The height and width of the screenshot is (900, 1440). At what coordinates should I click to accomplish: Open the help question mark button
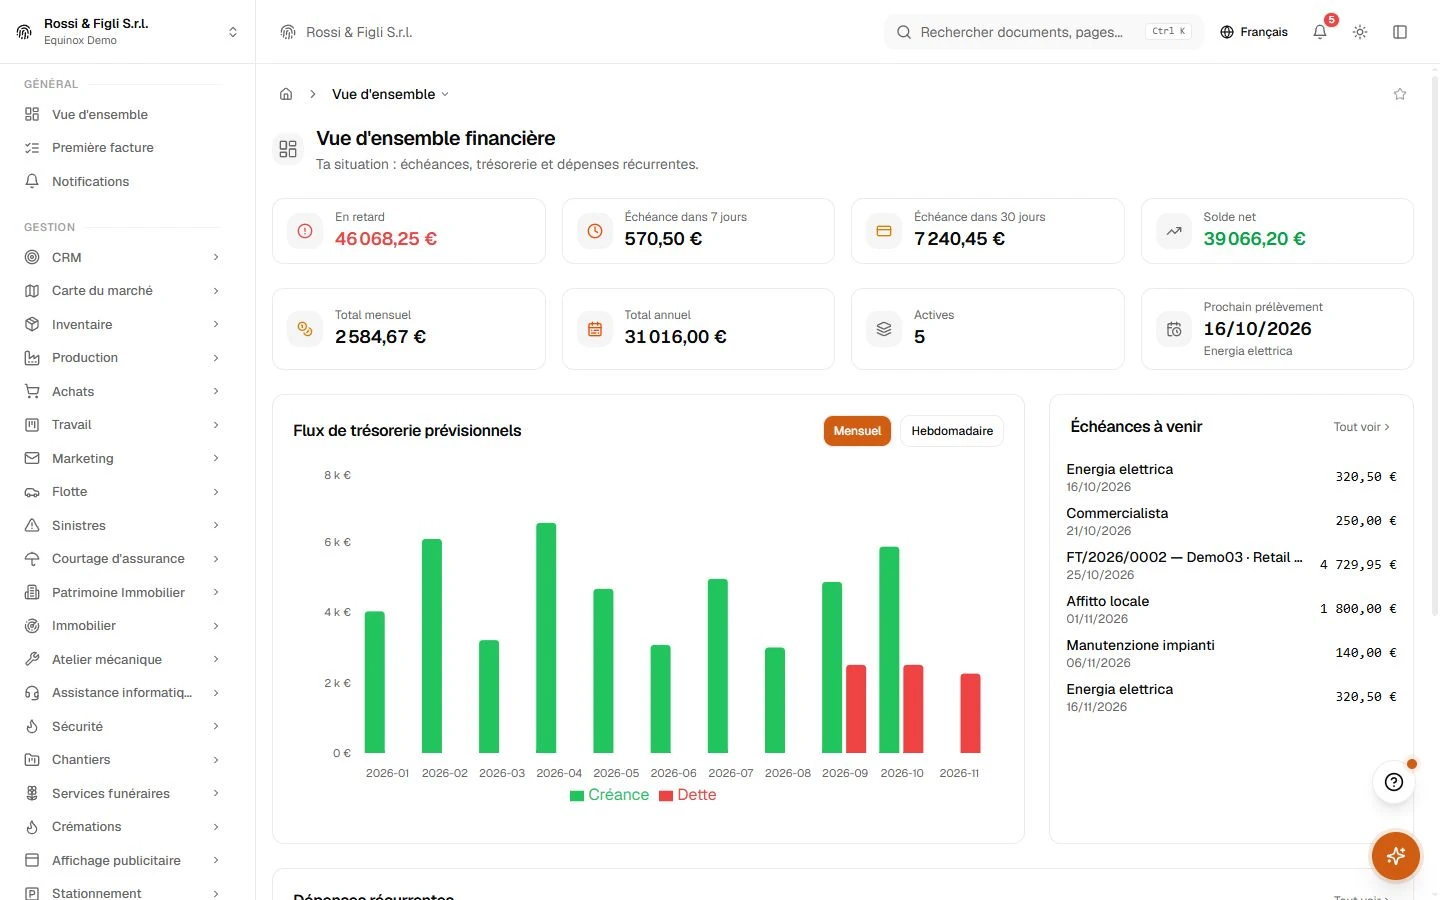tap(1394, 782)
